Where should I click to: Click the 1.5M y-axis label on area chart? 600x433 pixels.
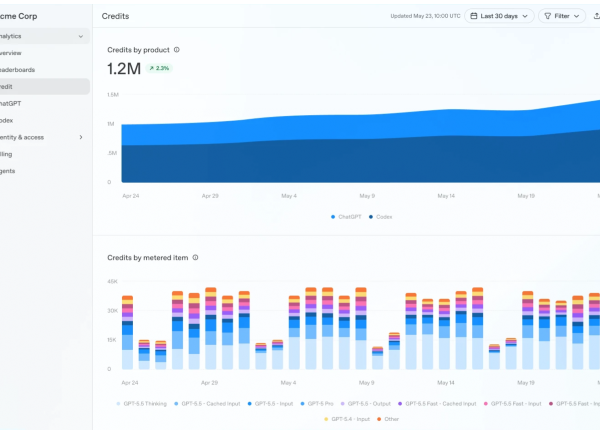113,94
